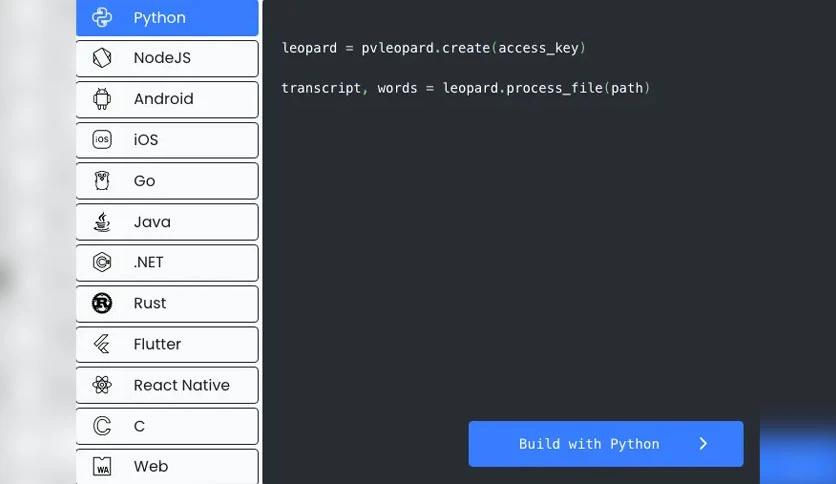Select the Python language tab
The width and height of the screenshot is (836, 484).
click(x=167, y=18)
